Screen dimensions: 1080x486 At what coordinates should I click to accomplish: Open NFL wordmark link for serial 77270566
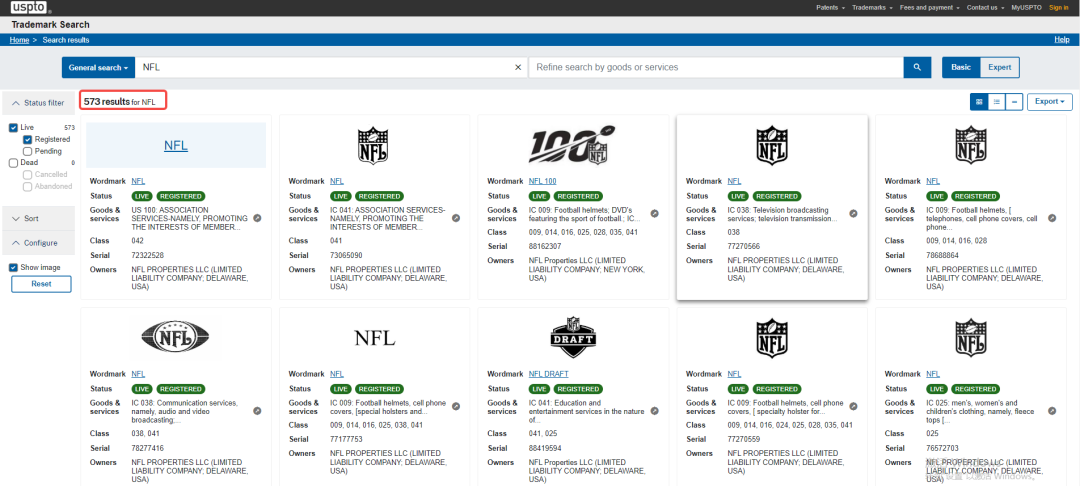coord(734,181)
